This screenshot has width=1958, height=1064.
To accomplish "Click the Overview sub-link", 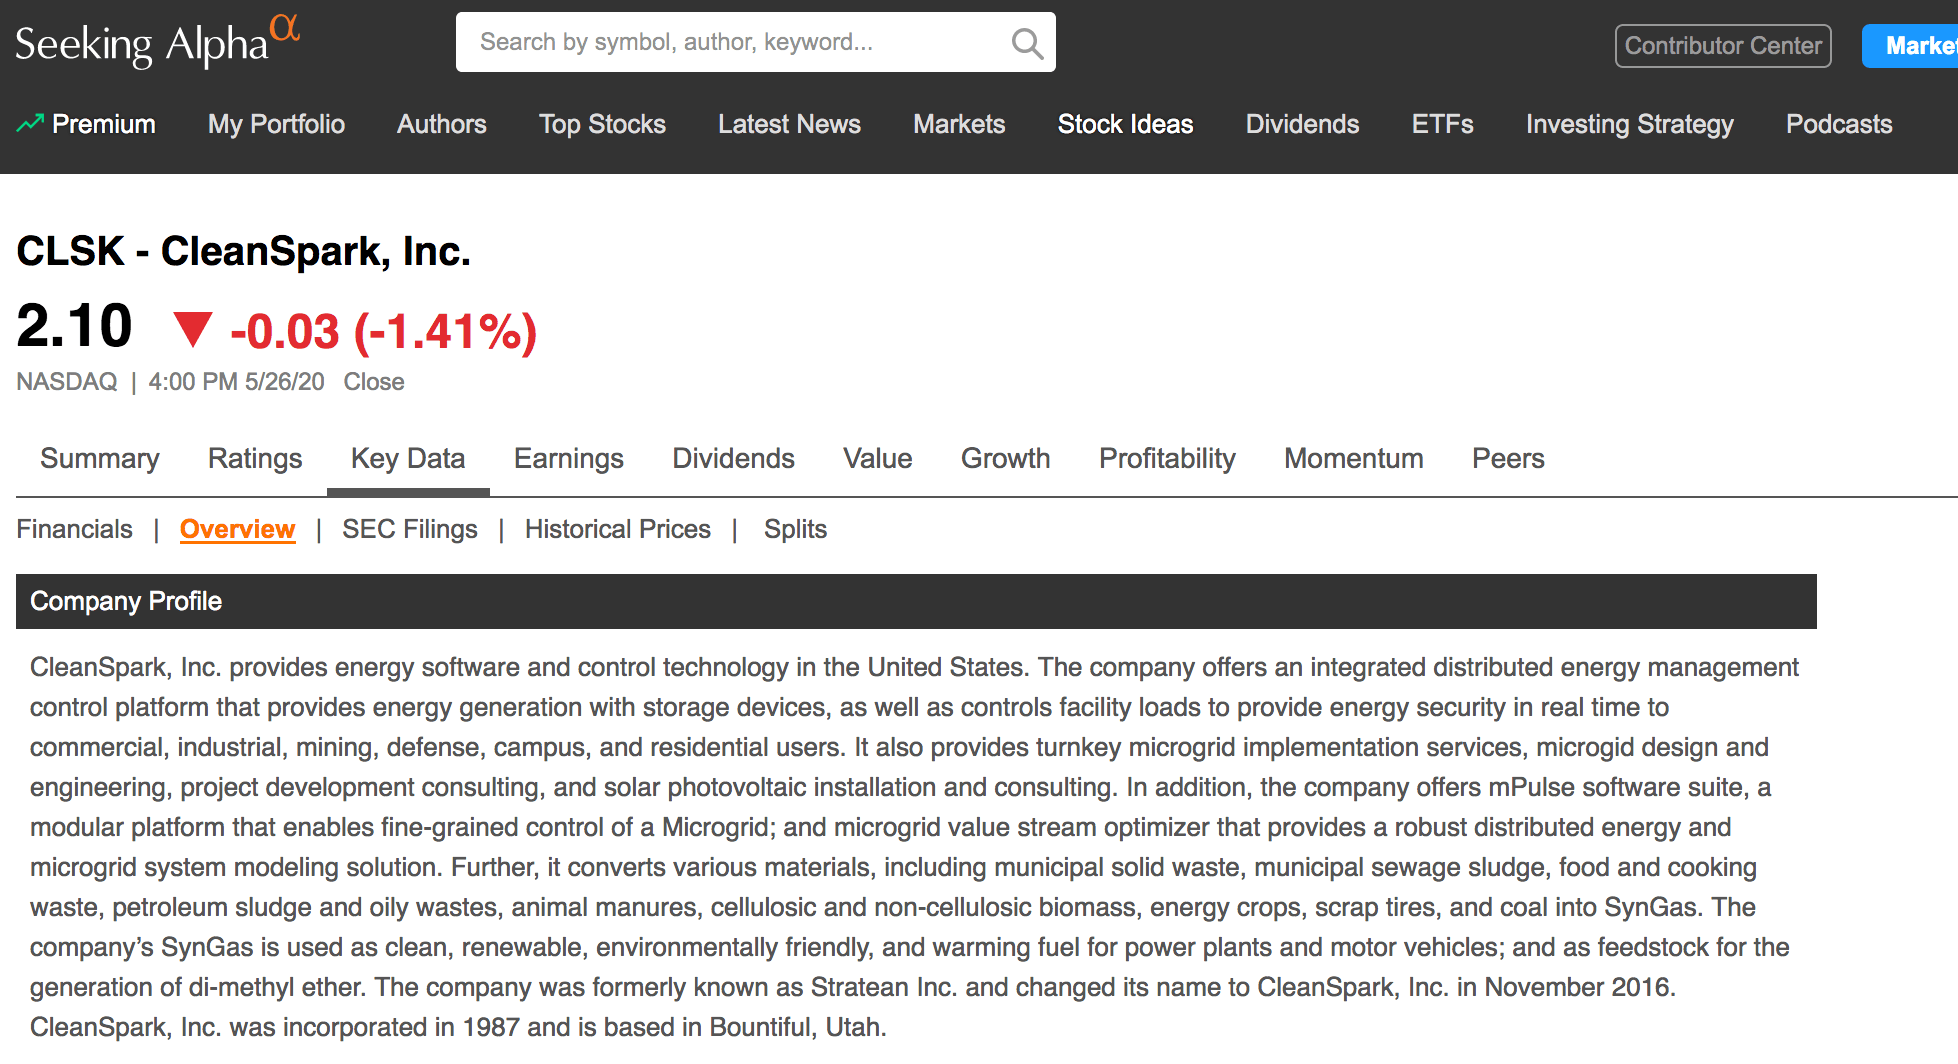I will [238, 529].
